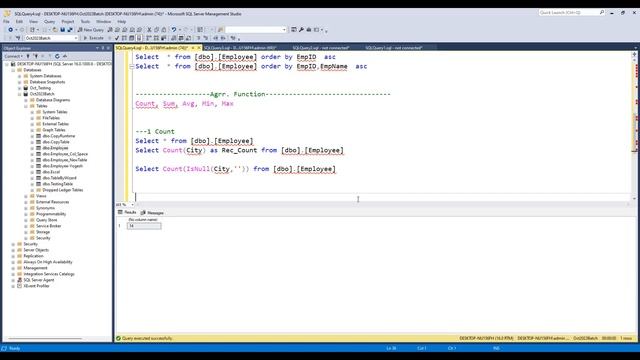Toggle Include Client Statistics
The width and height of the screenshot is (640, 360).
tap(163, 38)
